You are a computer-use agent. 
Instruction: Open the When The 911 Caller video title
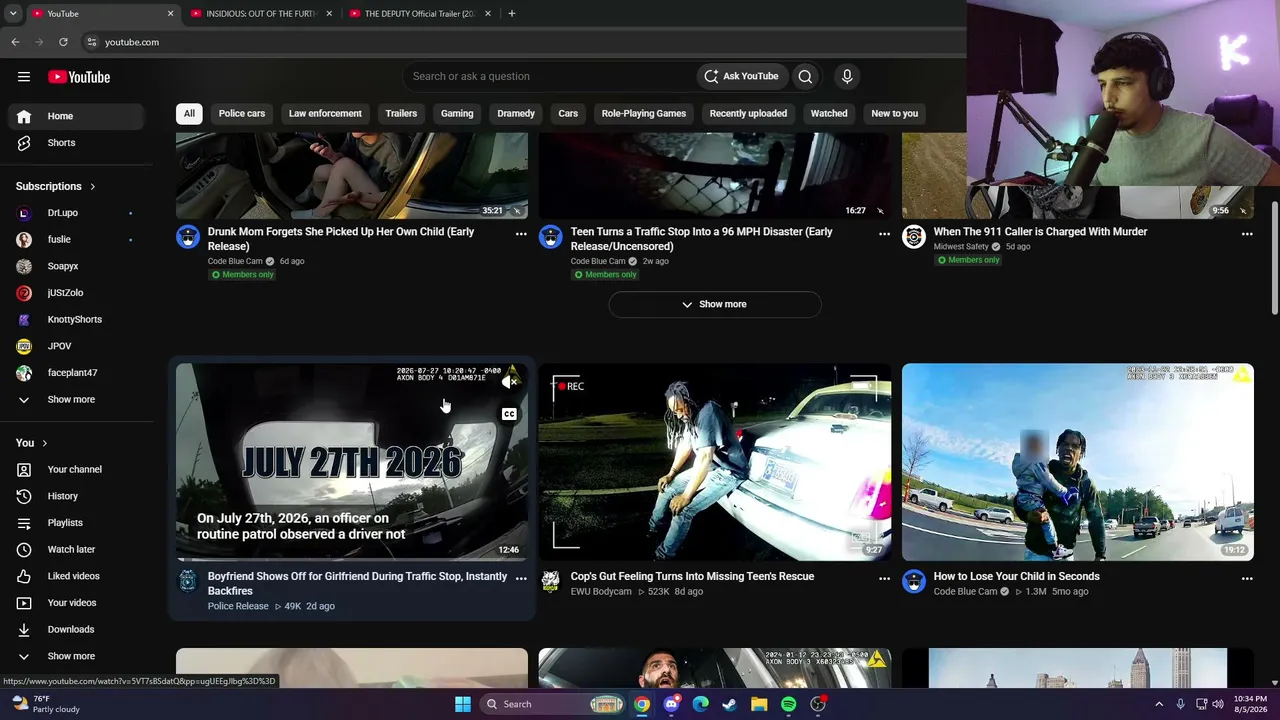tap(1040, 232)
